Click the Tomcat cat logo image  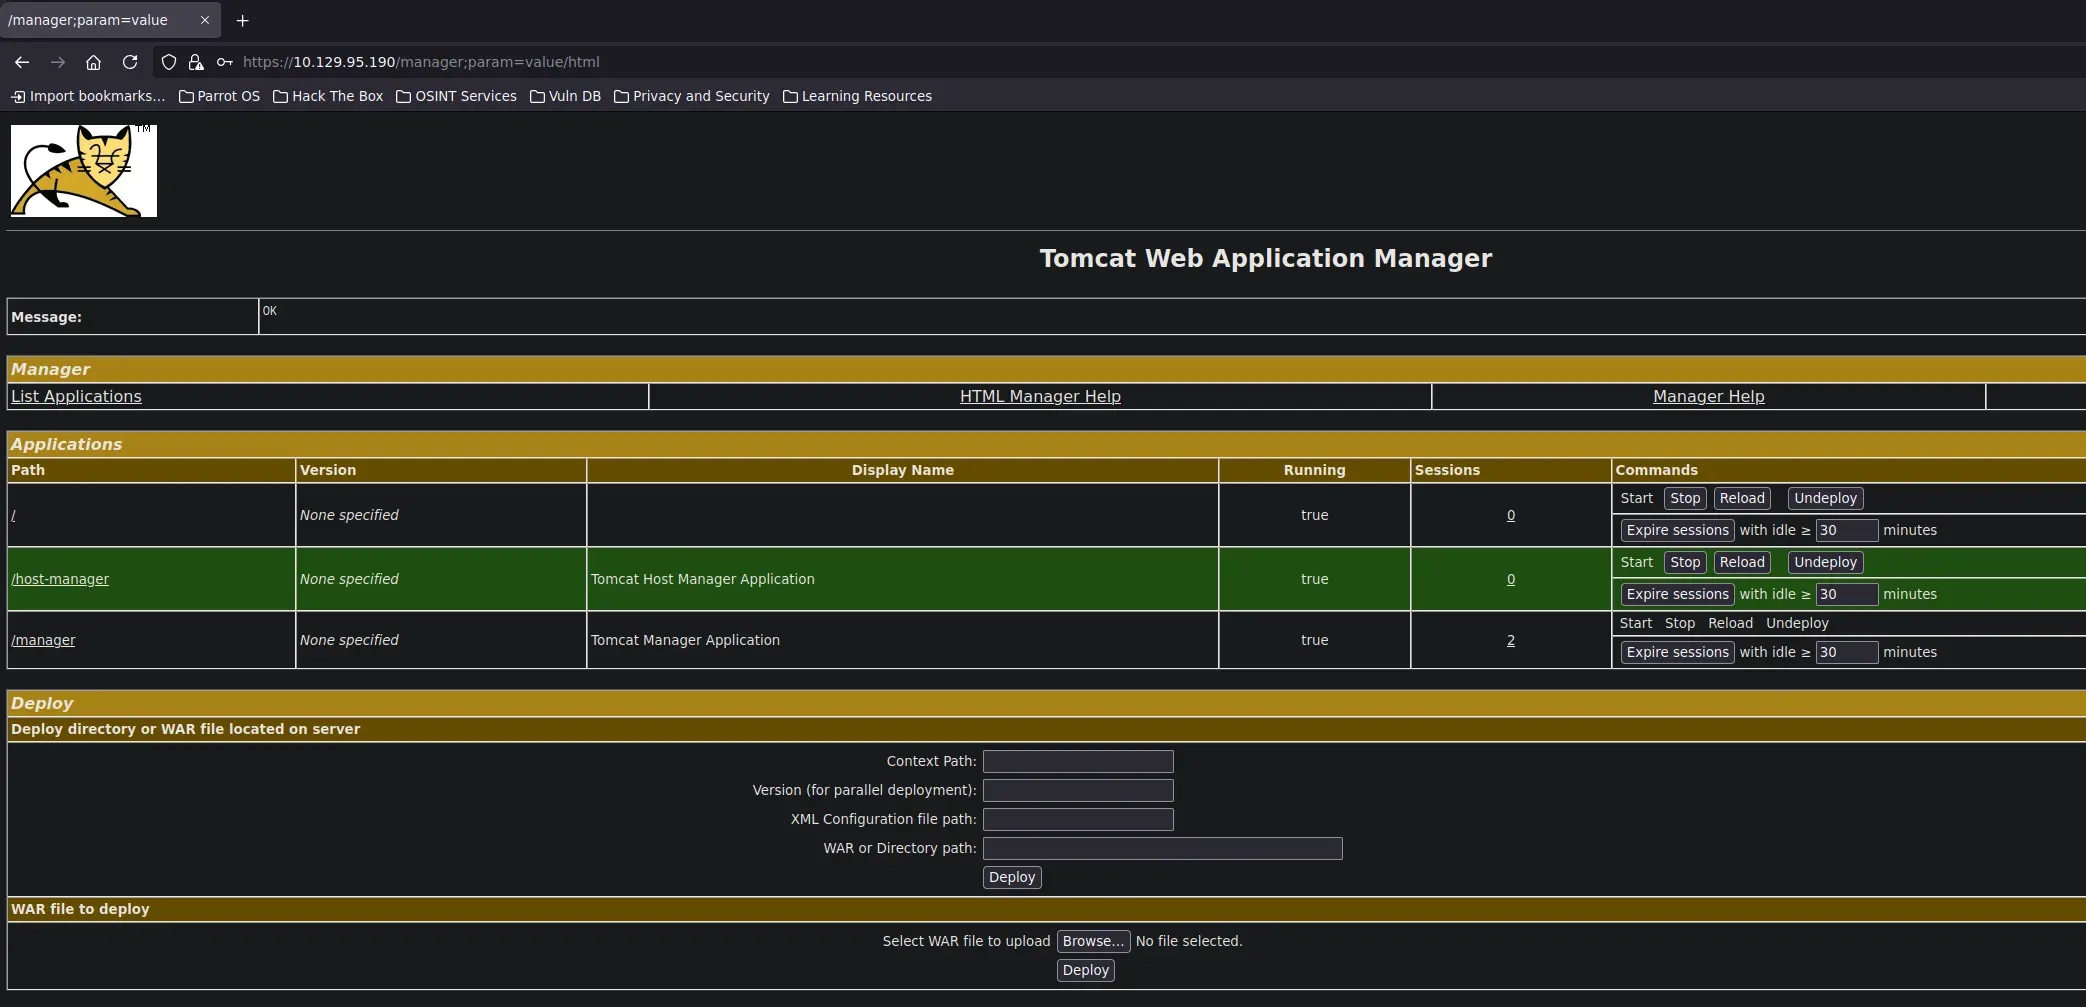(x=84, y=171)
